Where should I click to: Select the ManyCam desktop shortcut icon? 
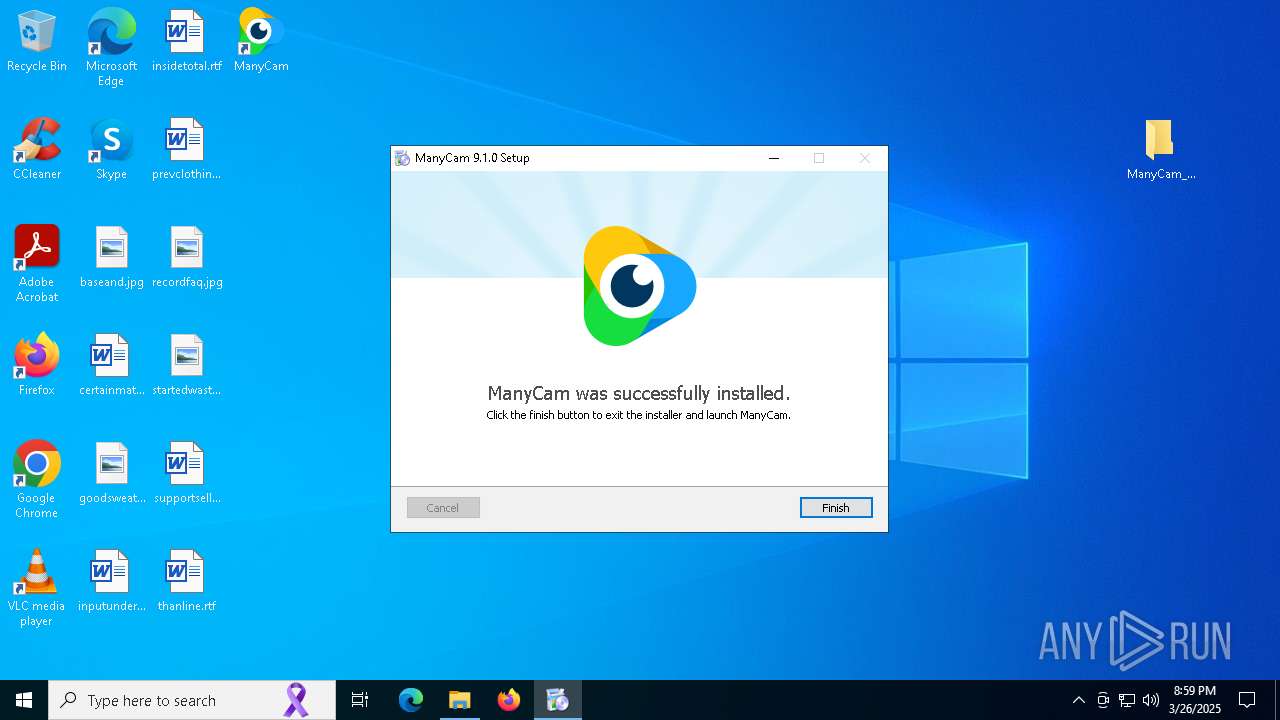pyautogui.click(x=261, y=41)
